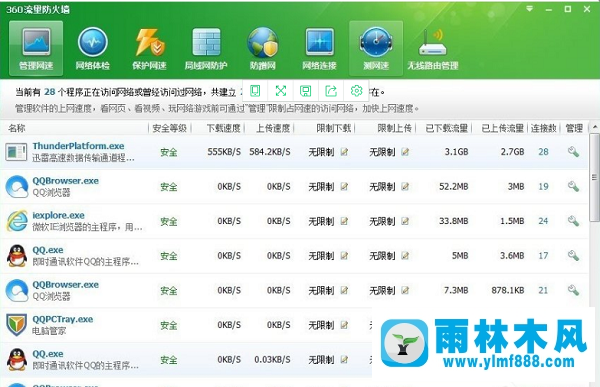Select the QQPCTray.exe process name
The height and width of the screenshot is (387, 600).
[x=63, y=319]
